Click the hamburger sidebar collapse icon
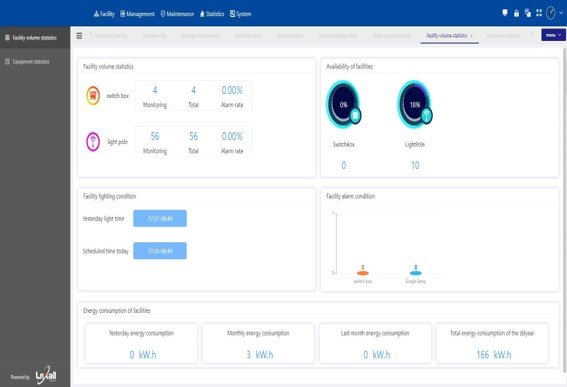The image size is (567, 387). (79, 35)
